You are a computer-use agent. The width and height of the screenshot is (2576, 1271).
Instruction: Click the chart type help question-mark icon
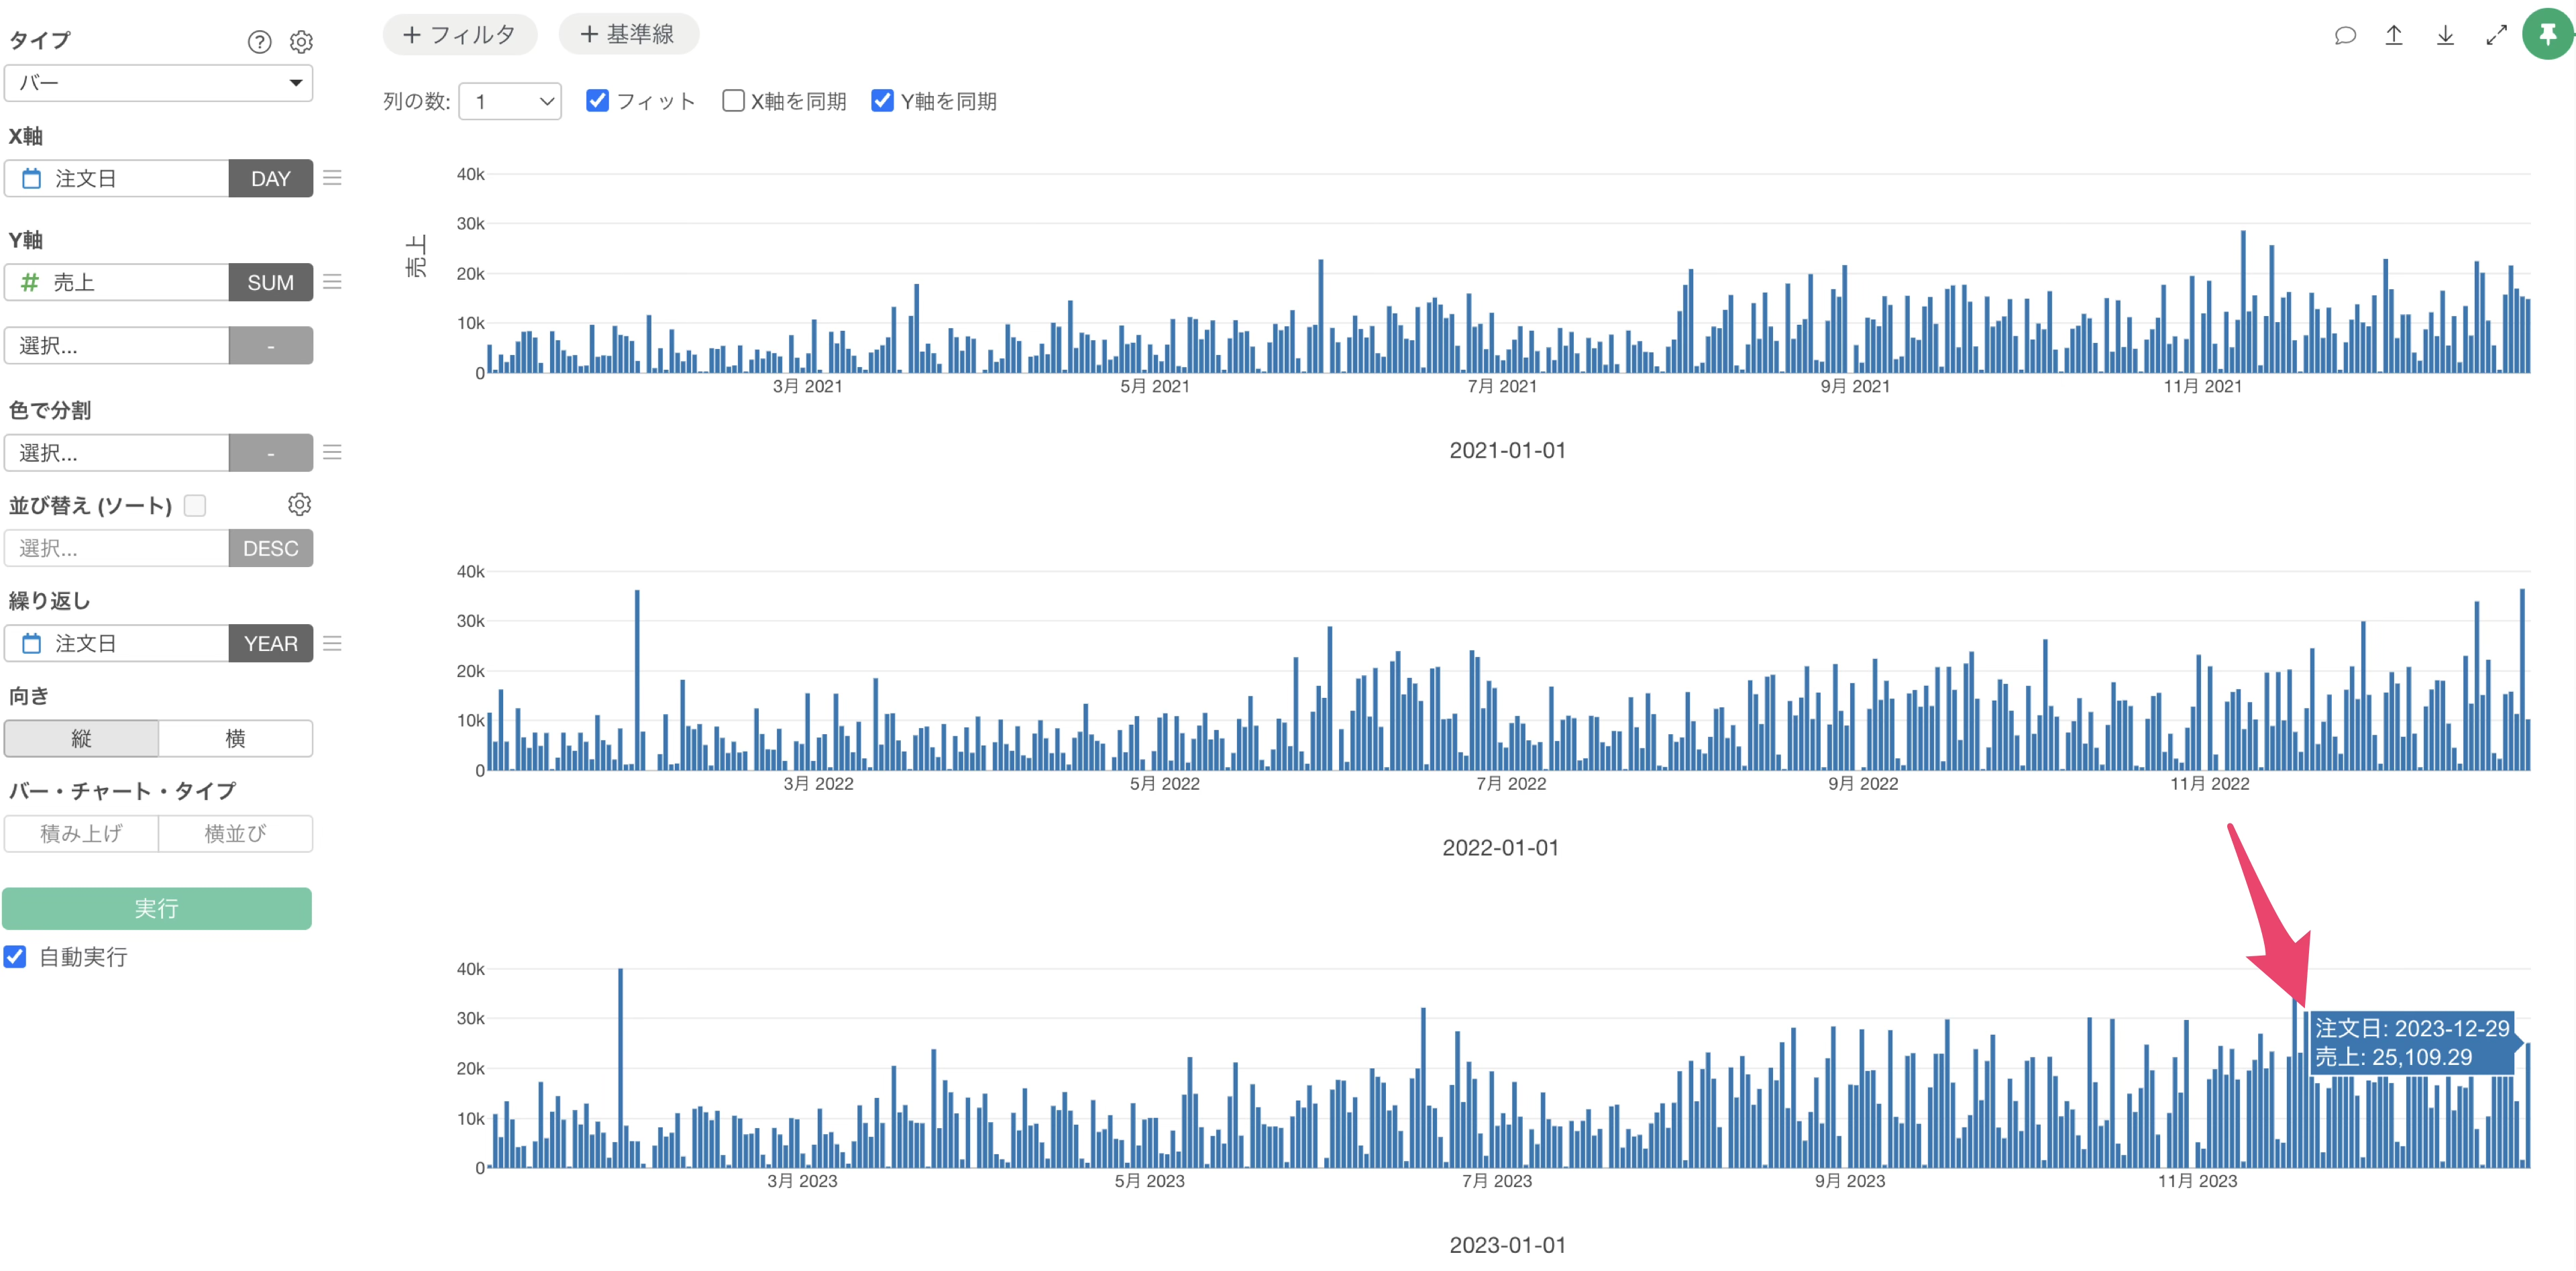pyautogui.click(x=259, y=41)
